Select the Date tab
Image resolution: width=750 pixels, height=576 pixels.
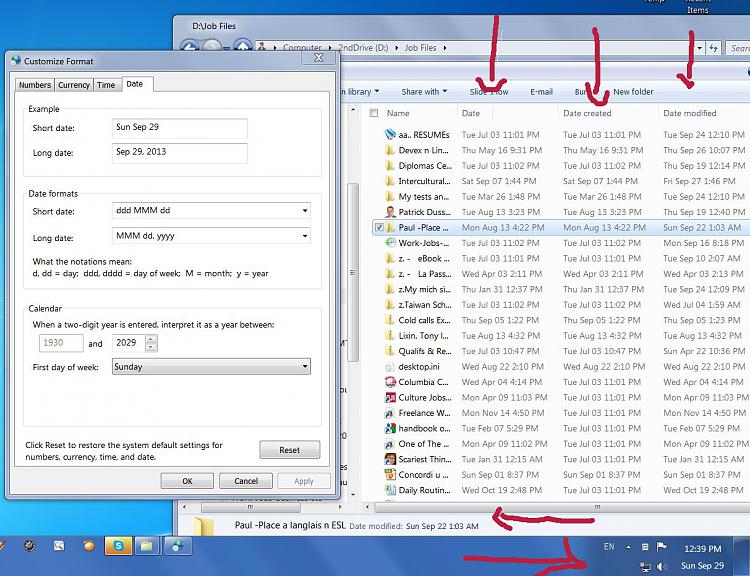[134, 84]
